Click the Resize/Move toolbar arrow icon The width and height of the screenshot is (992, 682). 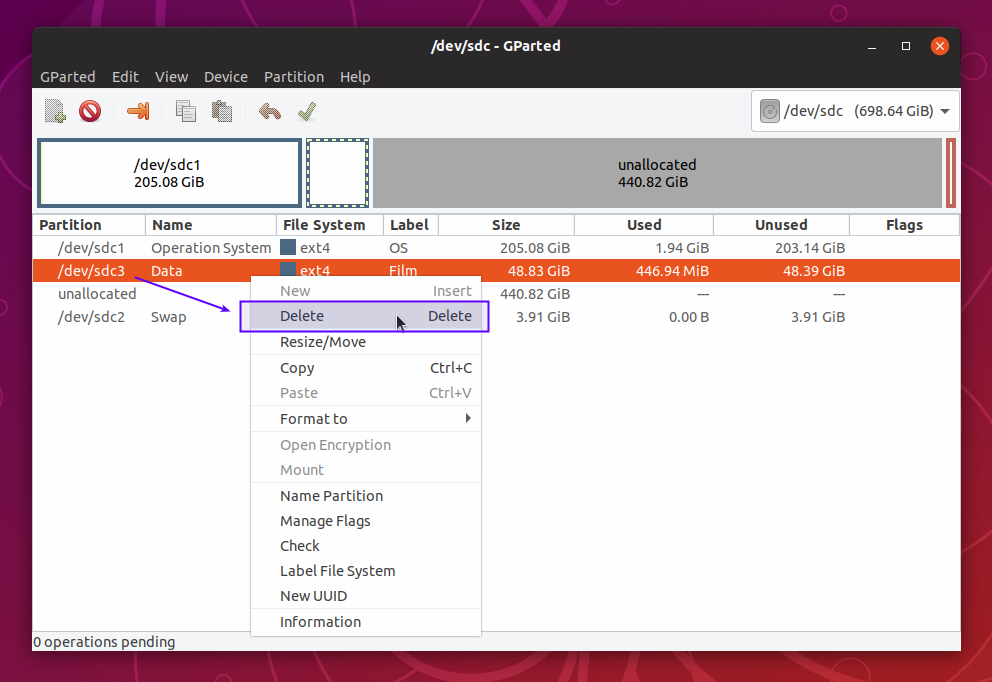click(x=138, y=111)
